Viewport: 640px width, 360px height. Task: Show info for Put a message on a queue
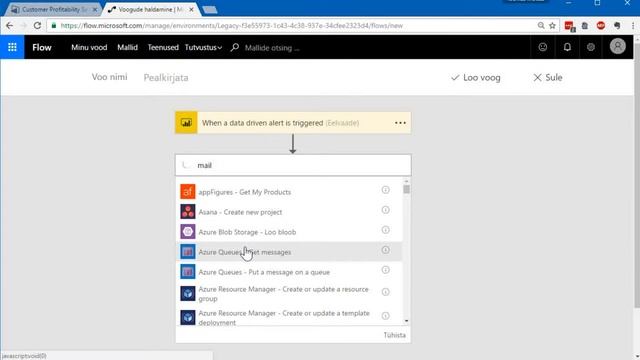[385, 270]
